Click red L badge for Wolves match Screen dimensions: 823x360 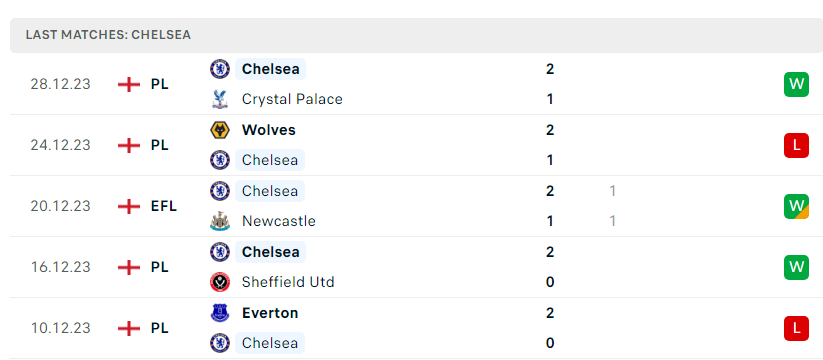[x=796, y=145]
